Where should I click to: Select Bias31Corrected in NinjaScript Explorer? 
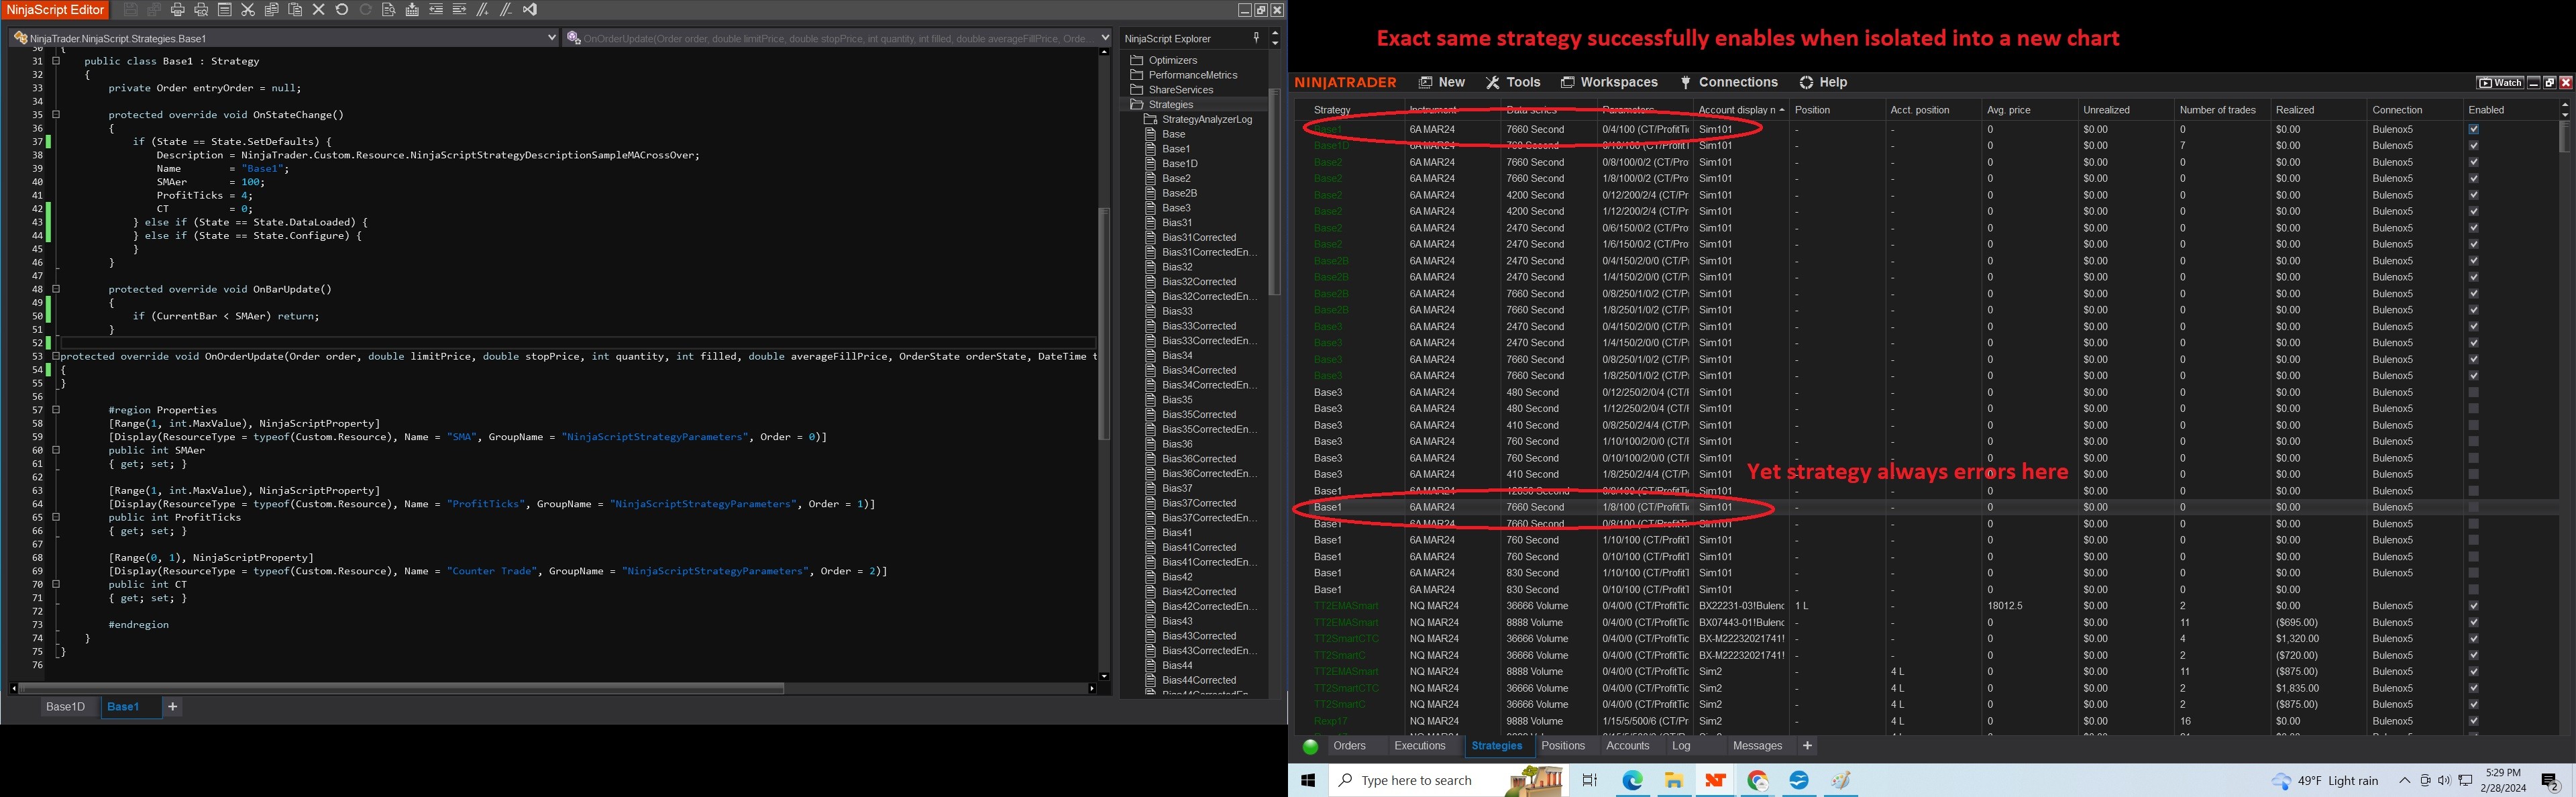tap(1198, 237)
